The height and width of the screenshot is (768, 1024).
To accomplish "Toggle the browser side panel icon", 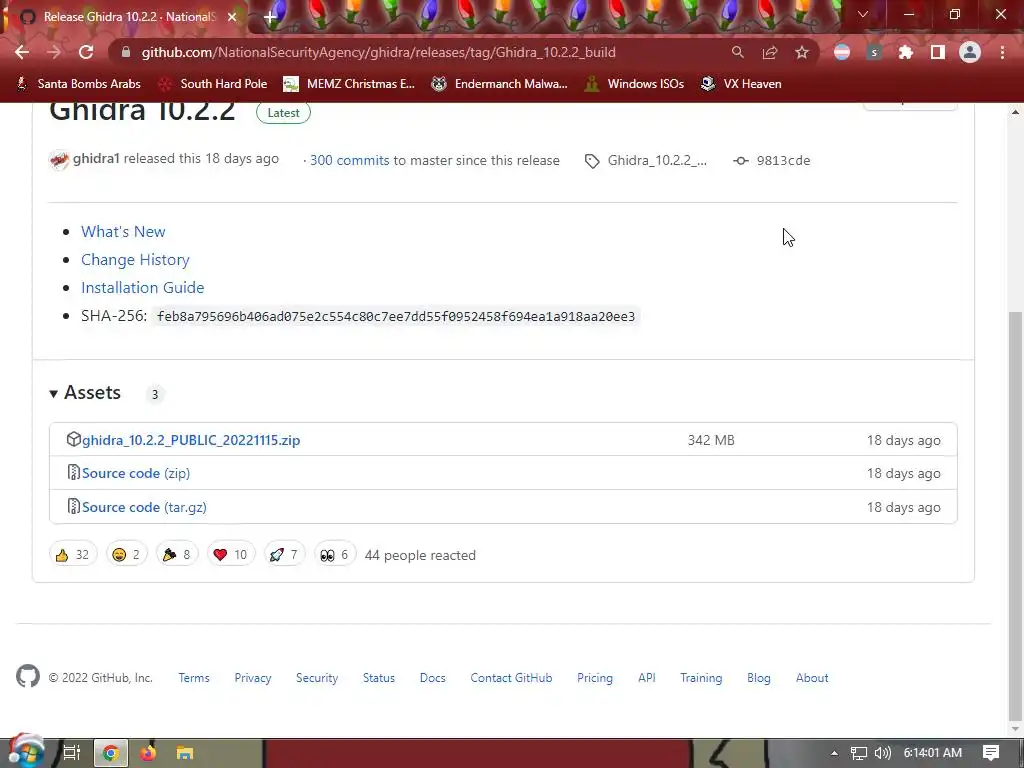I will point(938,52).
